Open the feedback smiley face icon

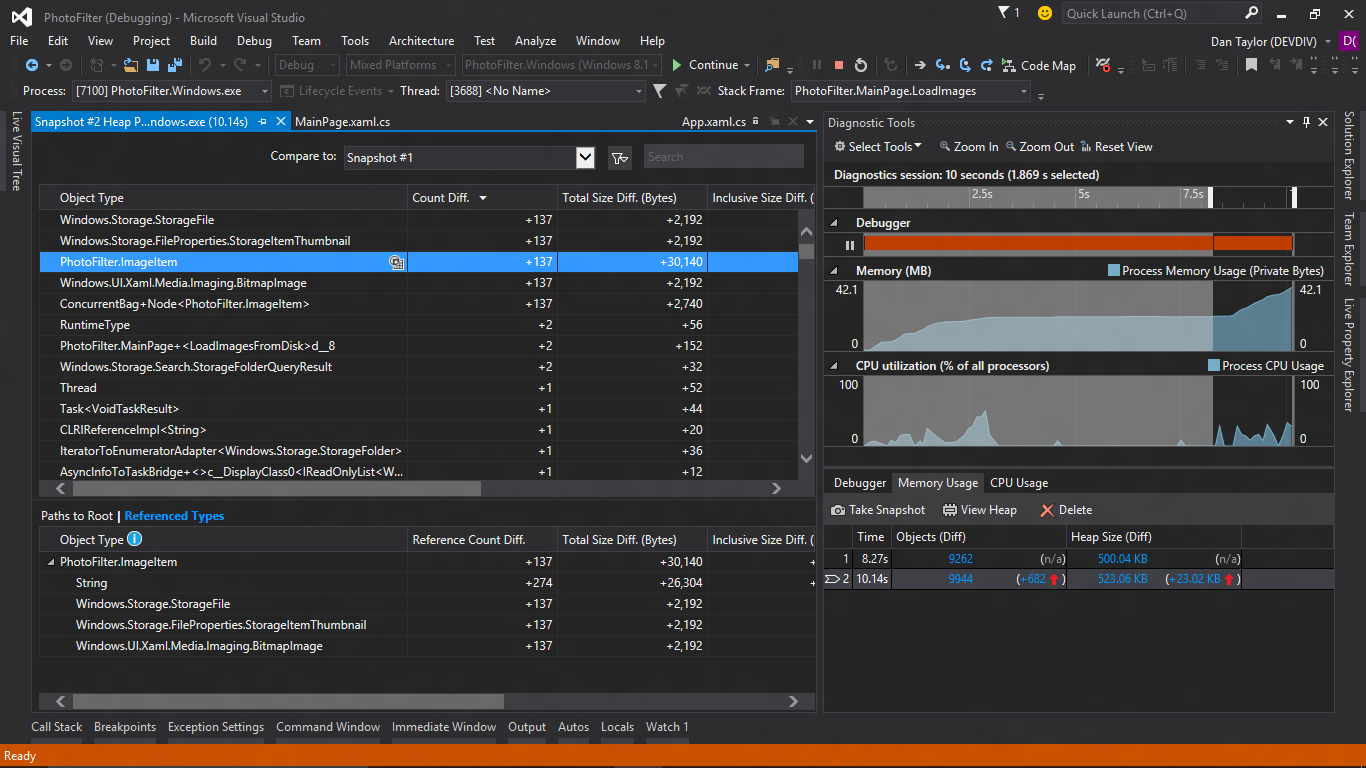click(1045, 13)
